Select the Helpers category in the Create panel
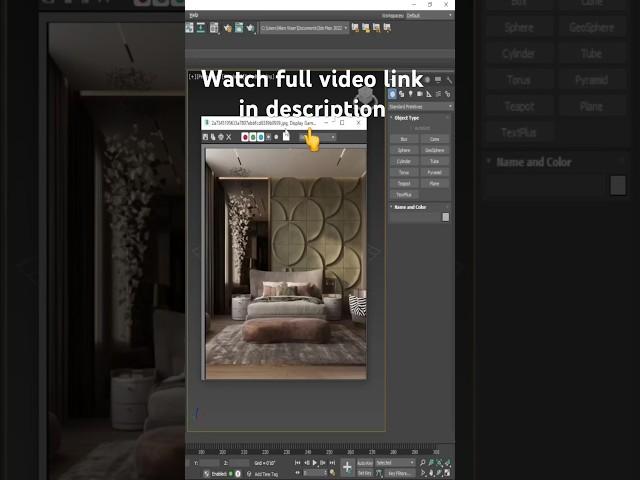Image resolution: width=640 pixels, height=480 pixels. tap(429, 94)
